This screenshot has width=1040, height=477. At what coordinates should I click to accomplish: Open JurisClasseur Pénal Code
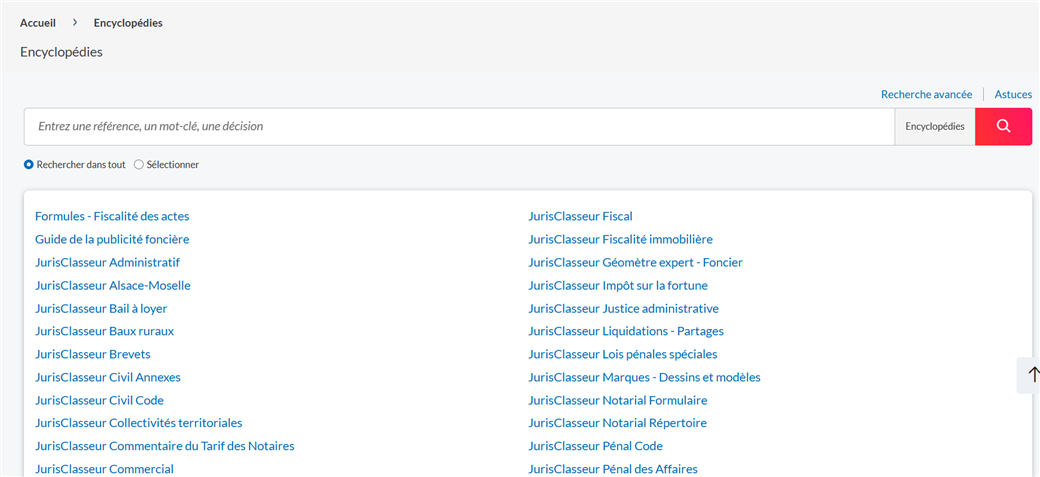click(x=596, y=446)
